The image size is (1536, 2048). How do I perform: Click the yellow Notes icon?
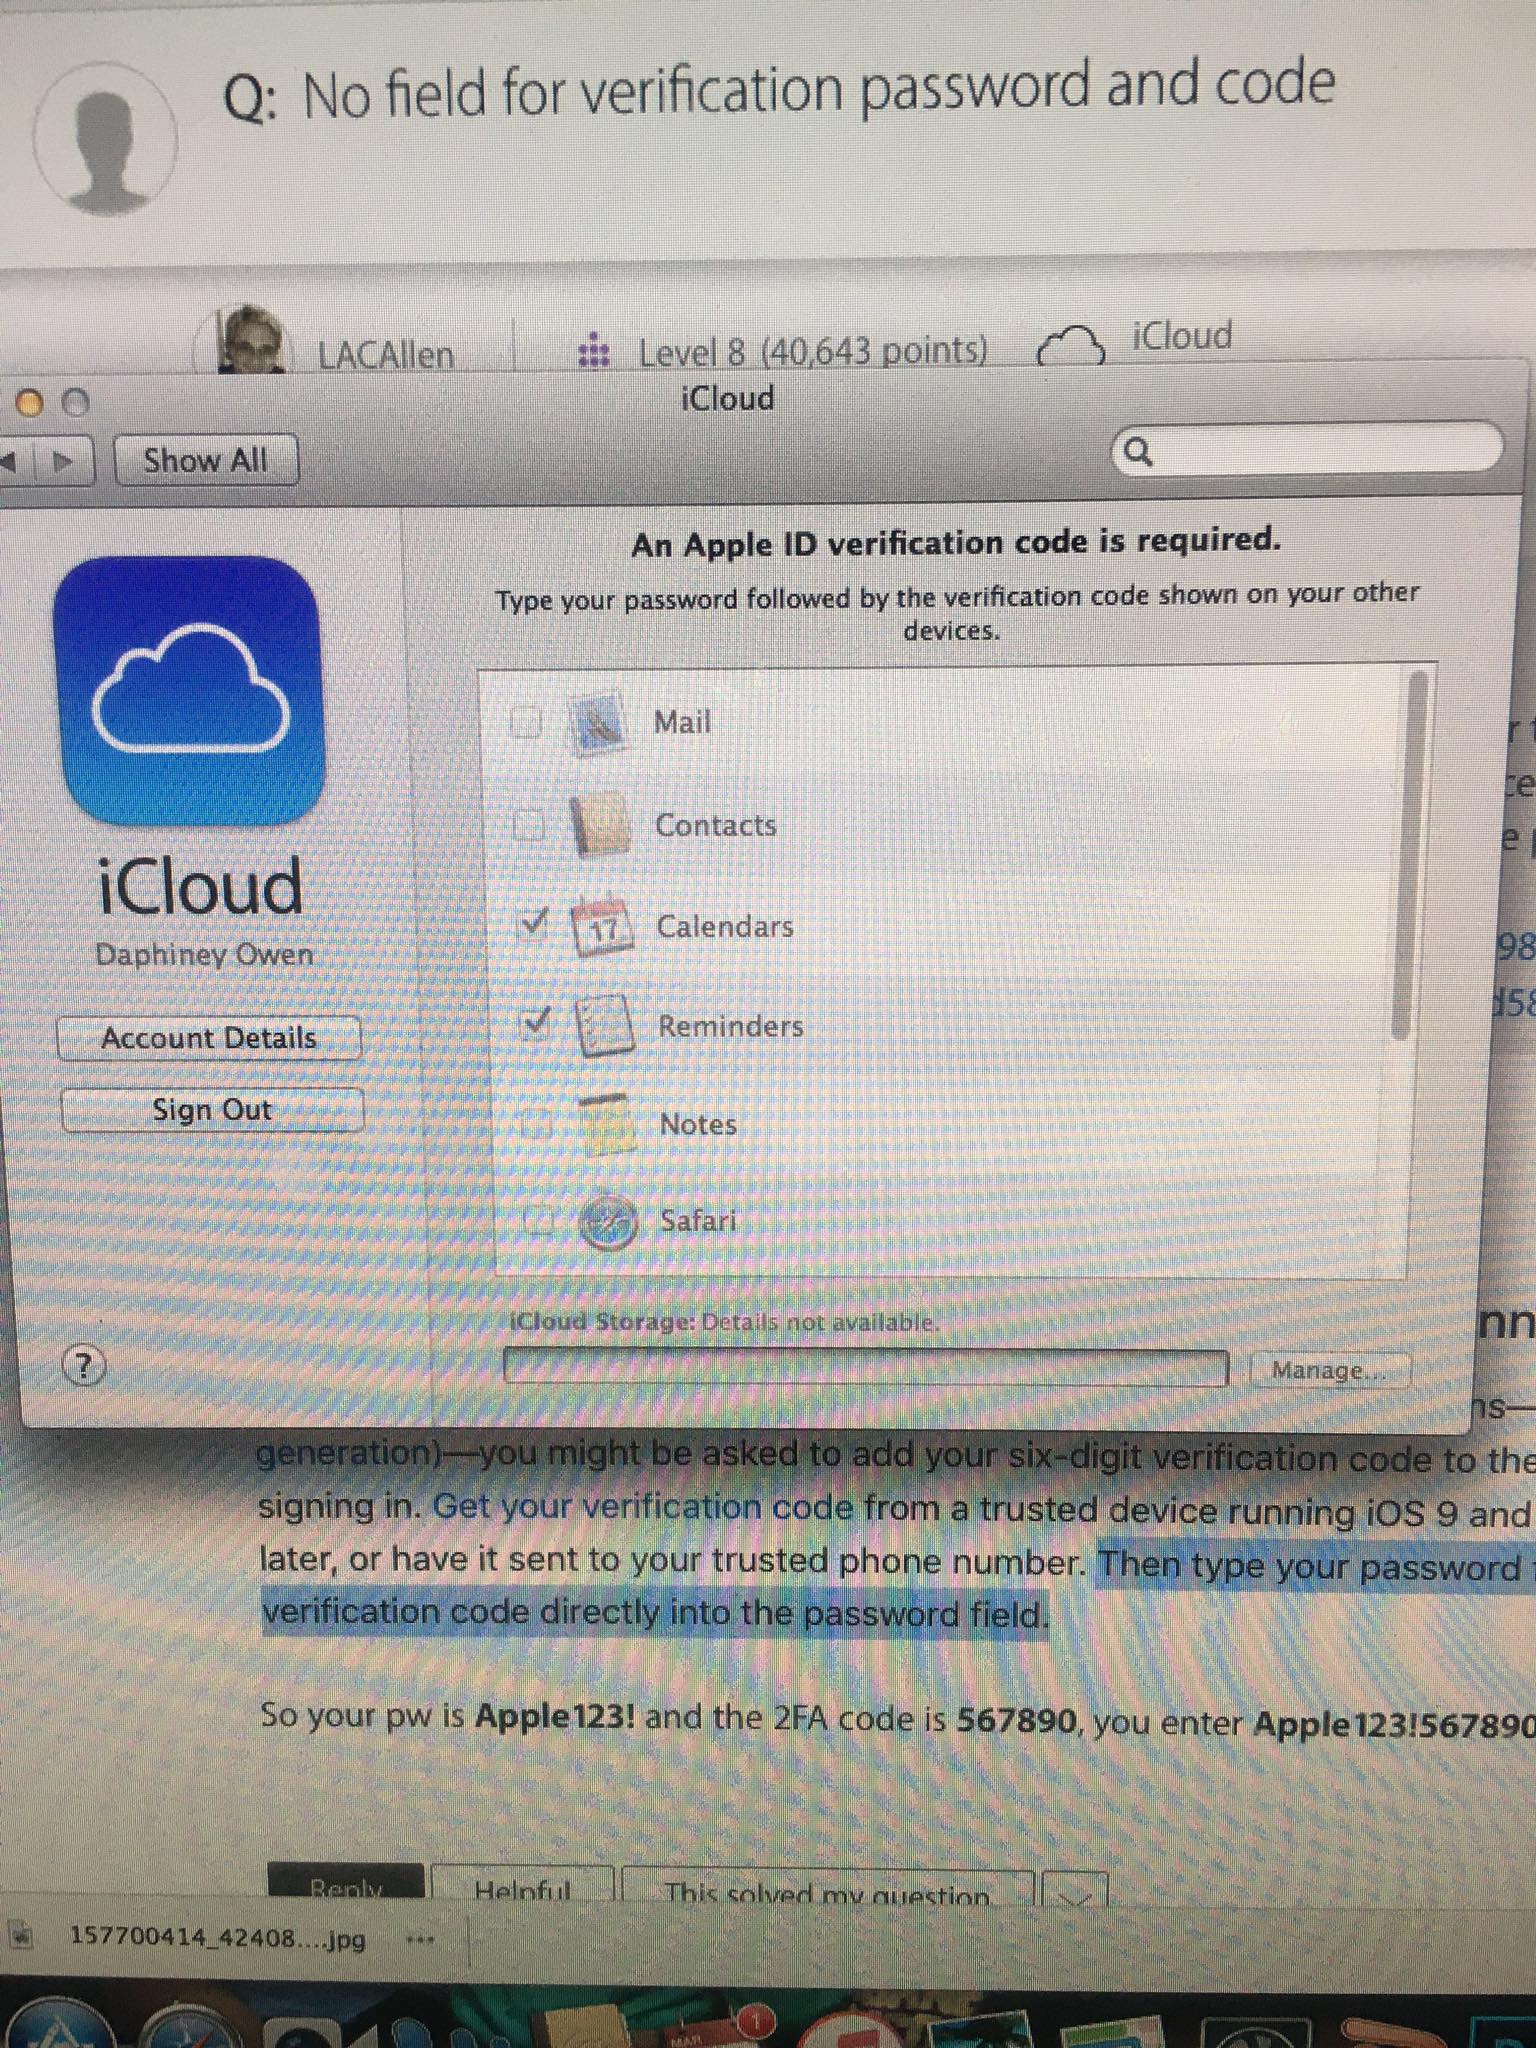[x=609, y=1124]
